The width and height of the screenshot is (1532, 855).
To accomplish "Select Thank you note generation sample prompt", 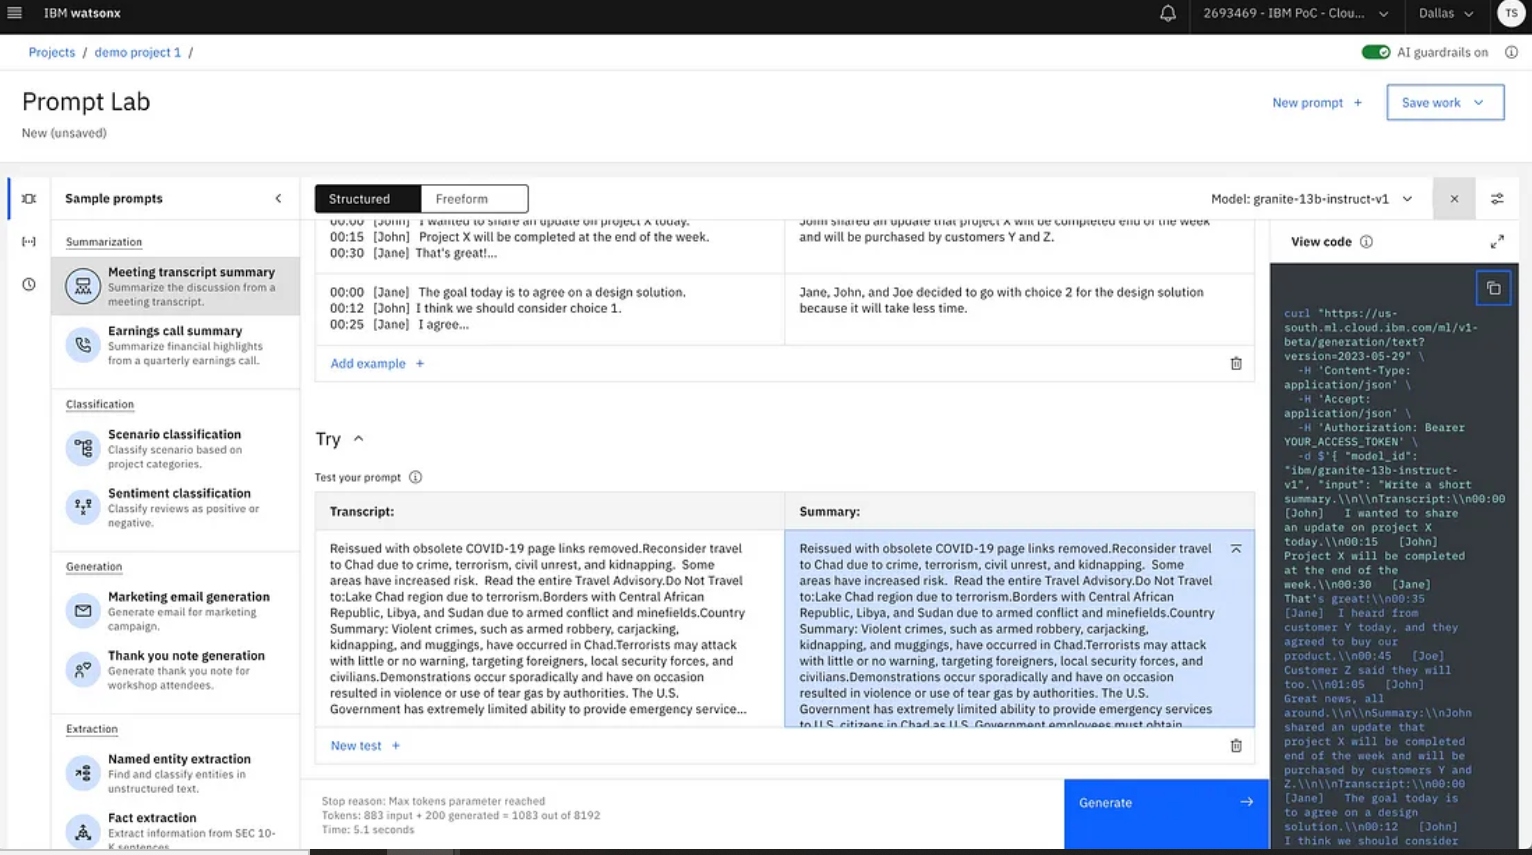I will (x=175, y=669).
